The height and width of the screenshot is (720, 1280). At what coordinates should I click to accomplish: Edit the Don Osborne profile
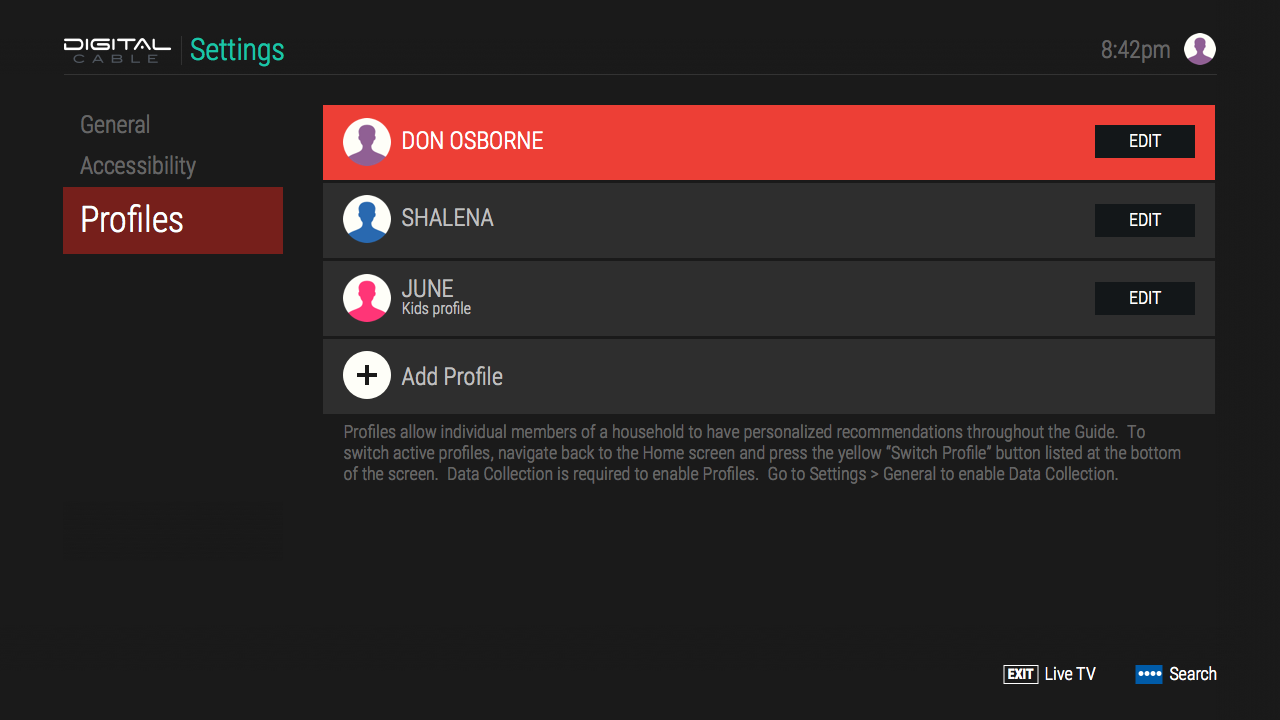pyautogui.click(x=1144, y=142)
